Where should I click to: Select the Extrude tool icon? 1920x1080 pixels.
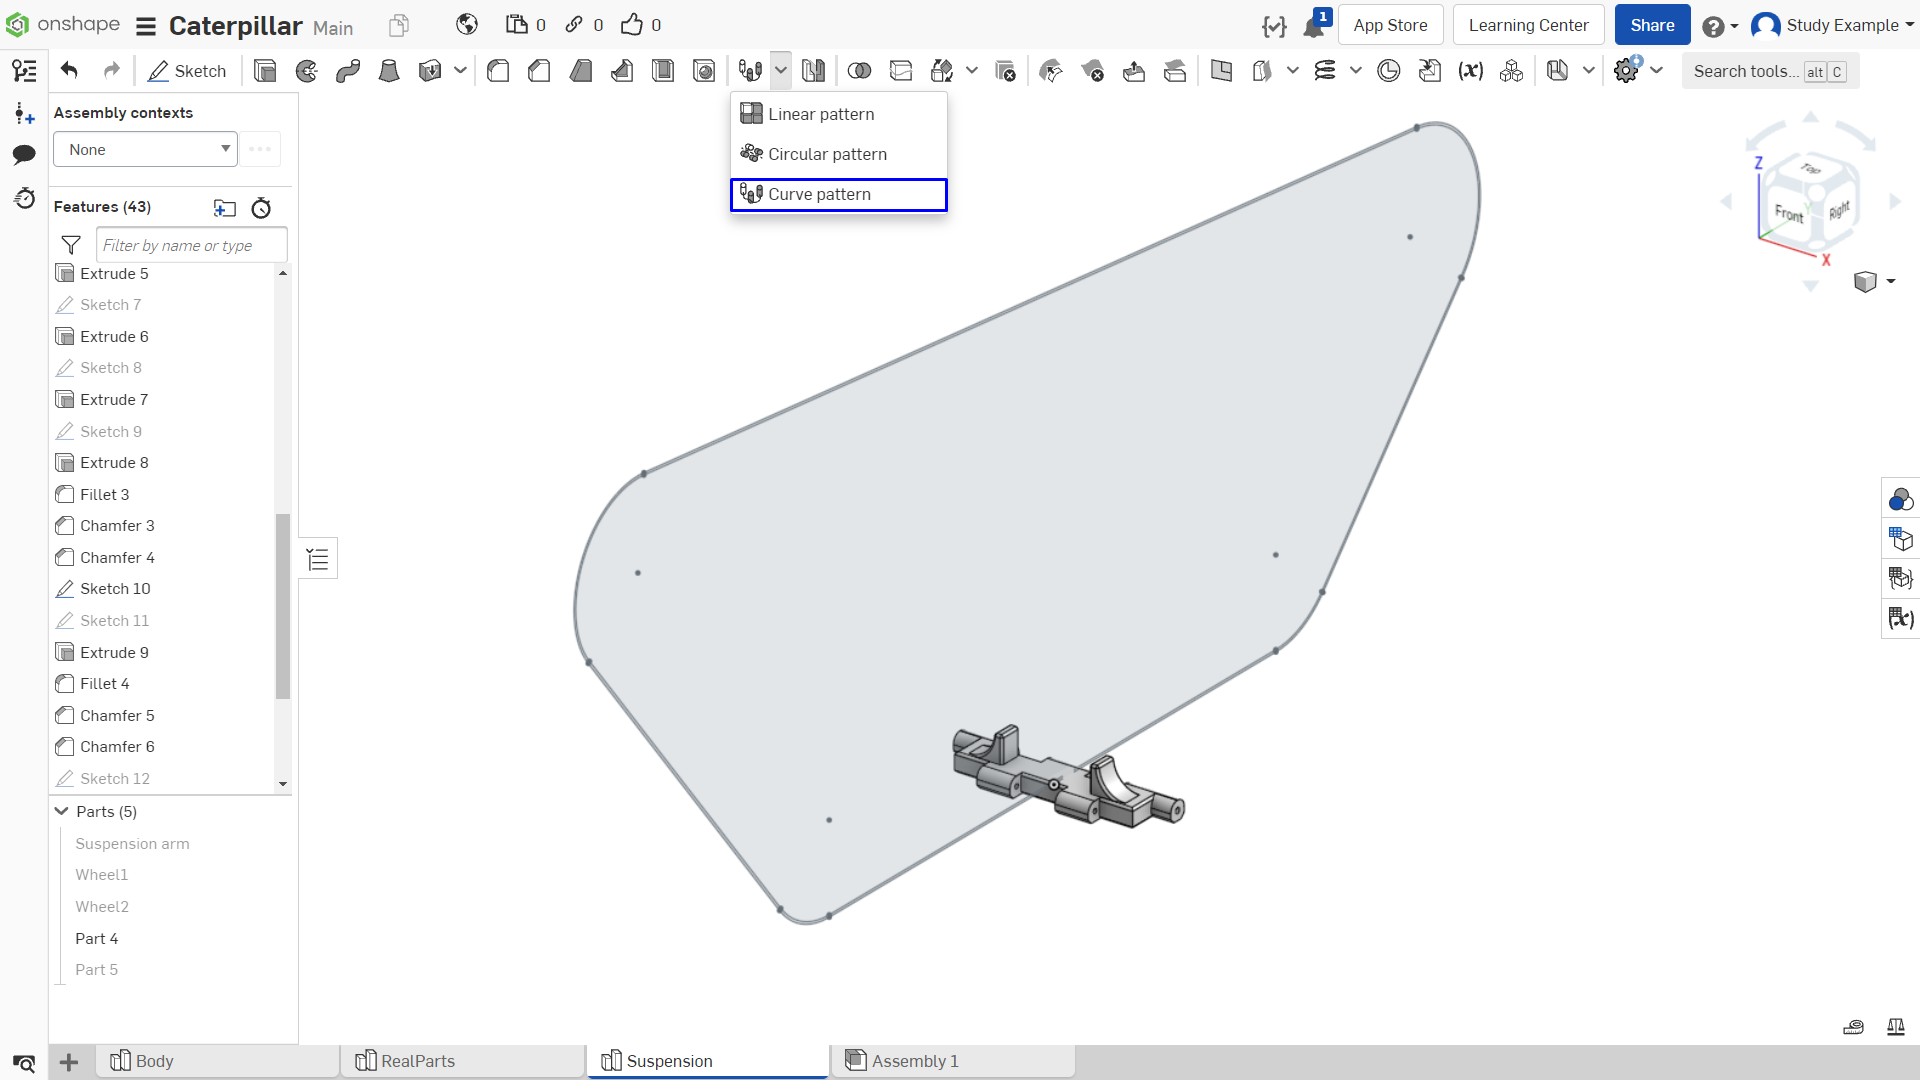265,71
